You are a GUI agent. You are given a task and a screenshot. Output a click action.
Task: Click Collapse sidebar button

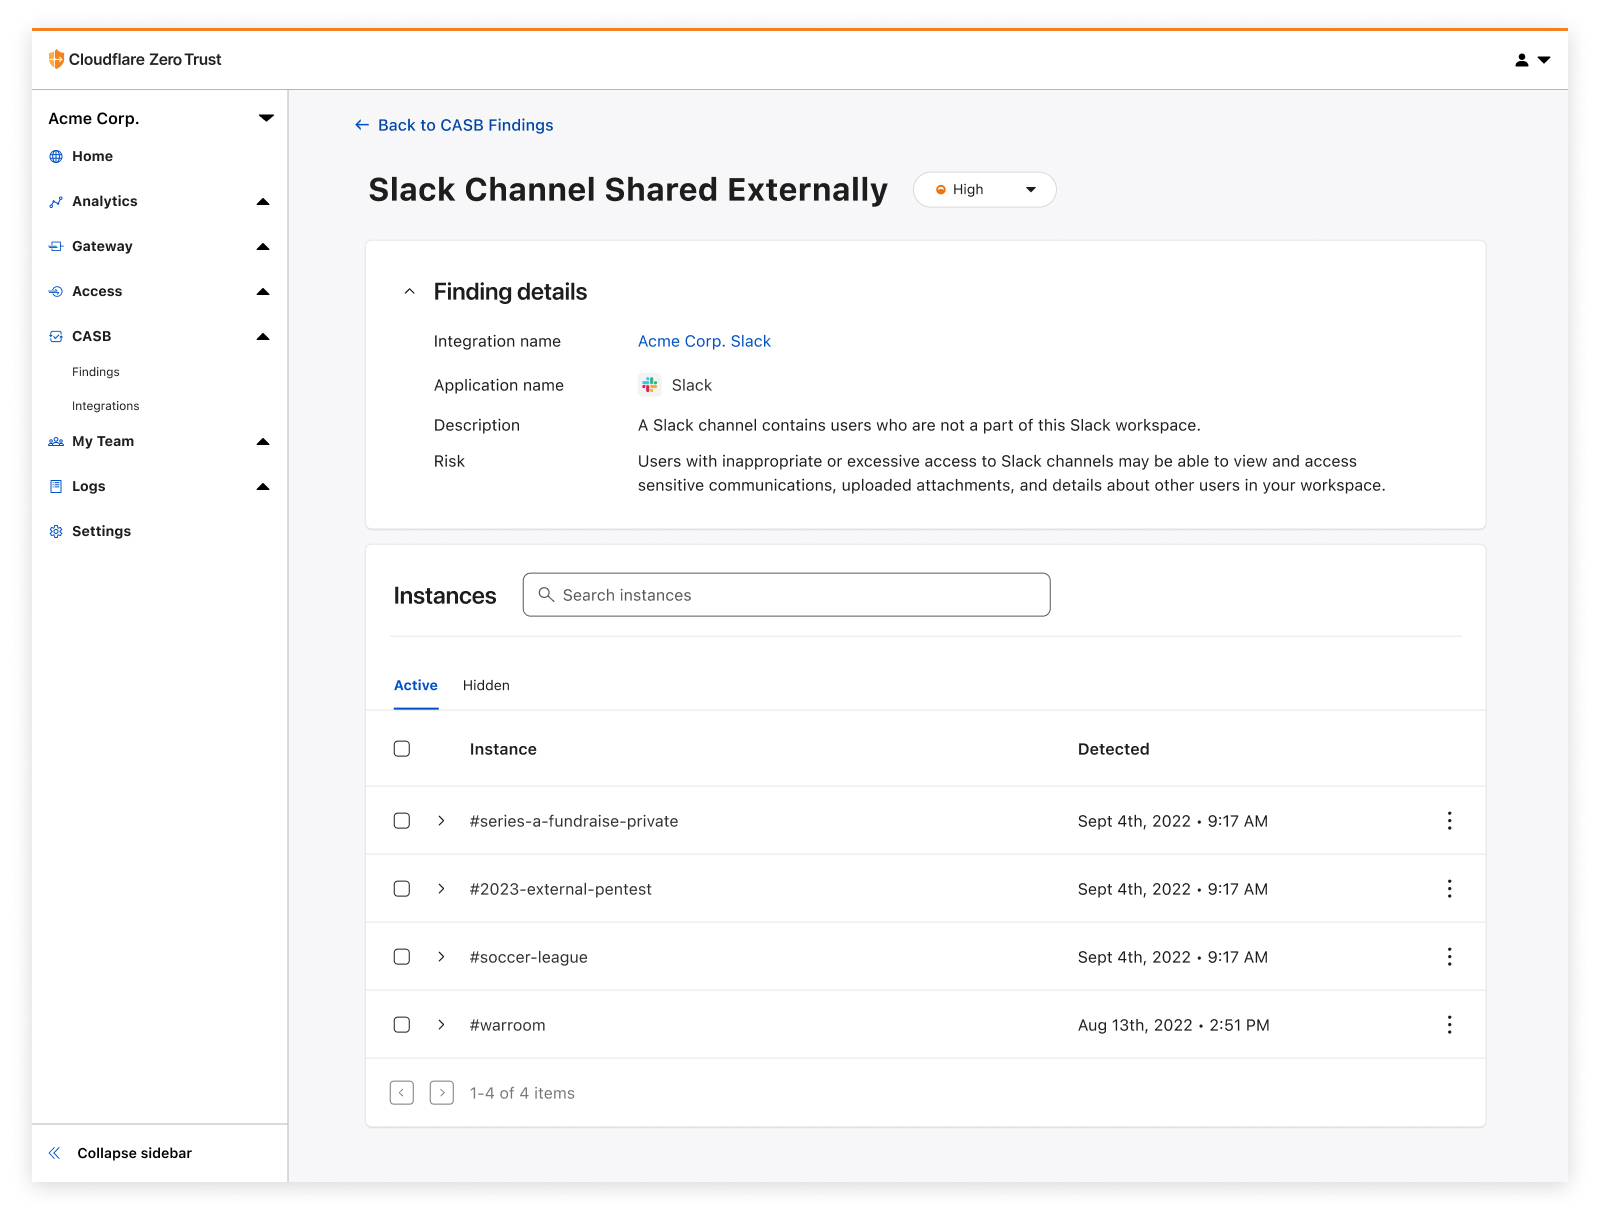point(134,1153)
